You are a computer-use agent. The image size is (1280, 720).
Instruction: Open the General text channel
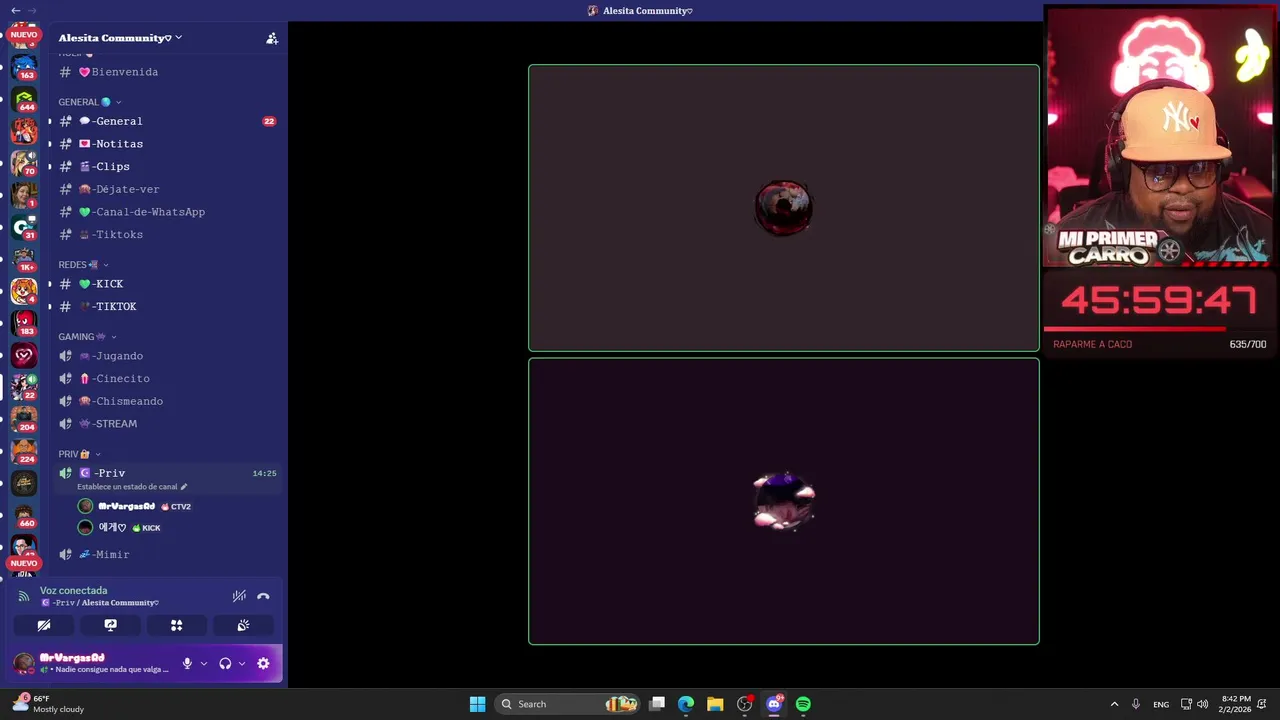pyautogui.click(x=167, y=121)
